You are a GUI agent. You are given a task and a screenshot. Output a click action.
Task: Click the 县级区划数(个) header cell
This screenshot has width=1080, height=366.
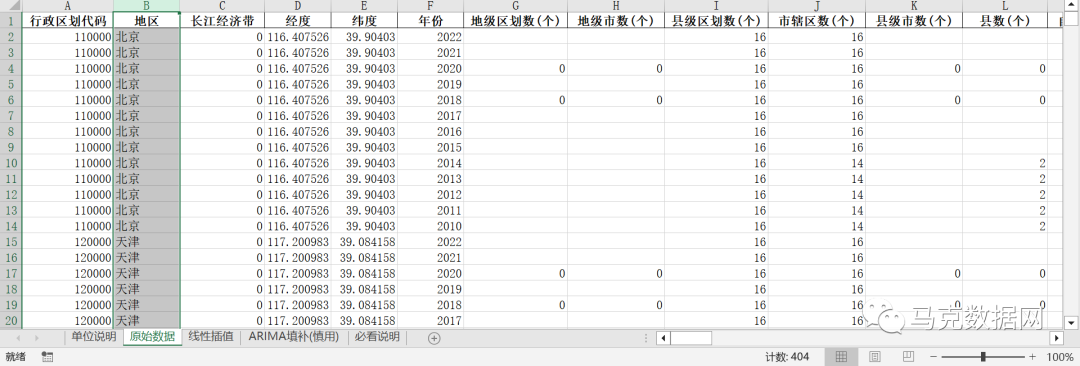tap(716, 21)
